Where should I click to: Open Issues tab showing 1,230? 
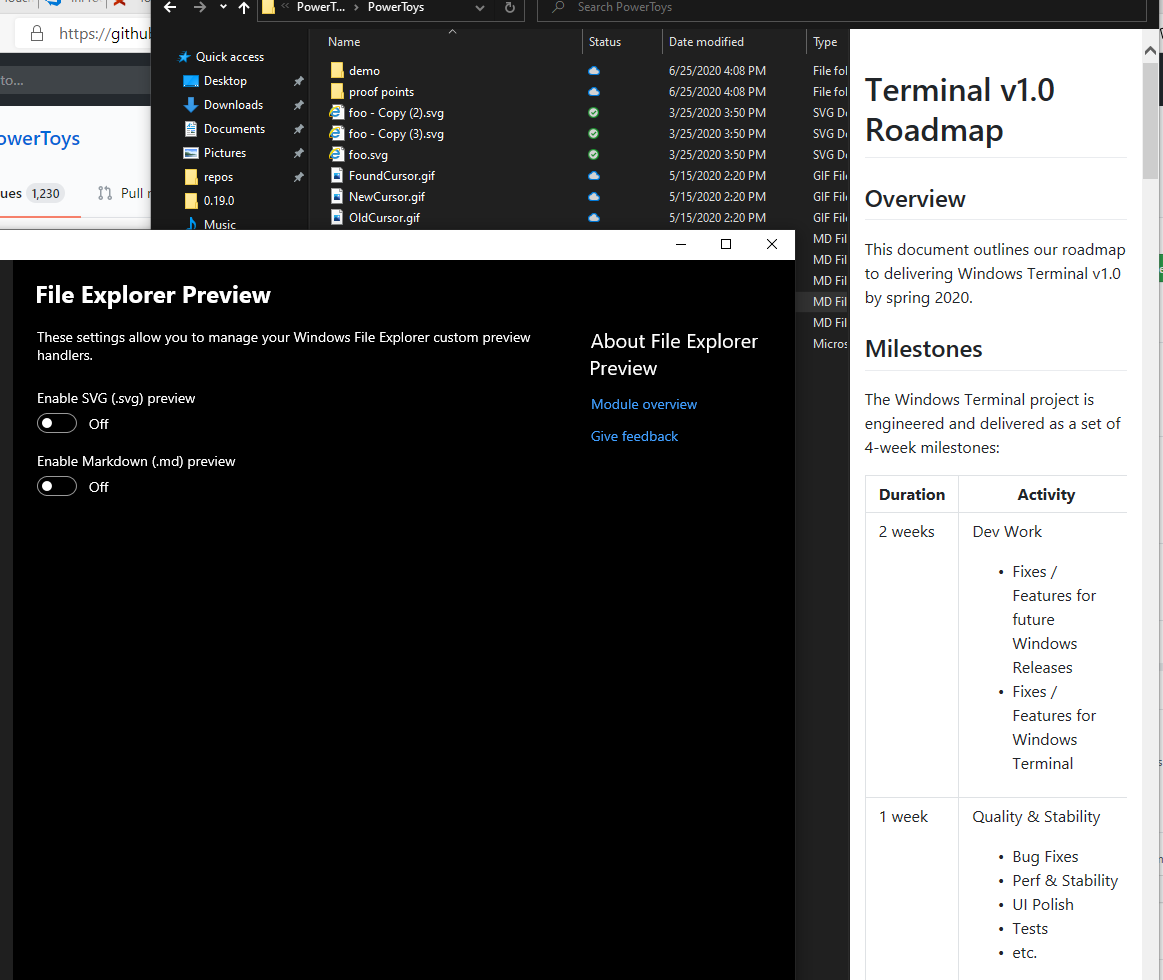tap(32, 193)
